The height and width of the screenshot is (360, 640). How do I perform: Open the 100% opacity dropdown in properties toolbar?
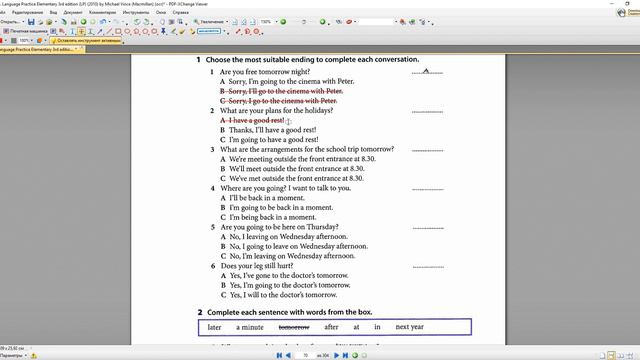(32, 41)
